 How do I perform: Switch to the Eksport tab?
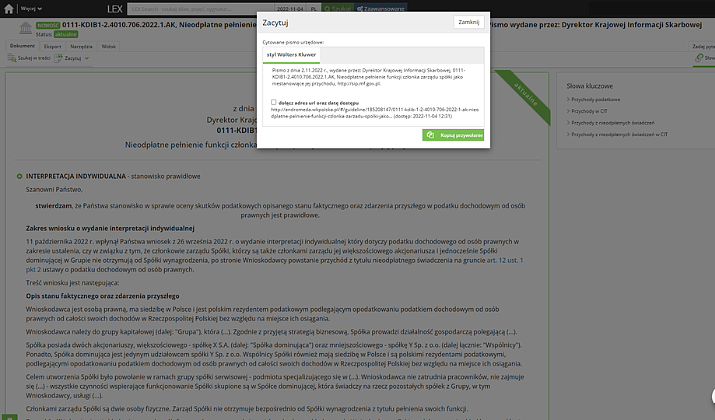tap(53, 46)
